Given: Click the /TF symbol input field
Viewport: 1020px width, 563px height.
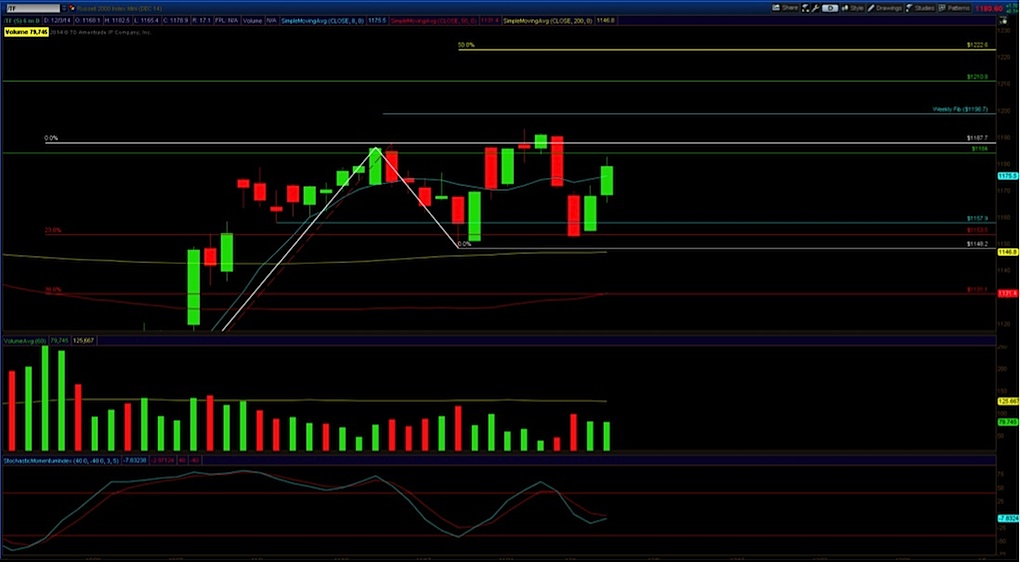Looking at the screenshot, I should (33, 8).
